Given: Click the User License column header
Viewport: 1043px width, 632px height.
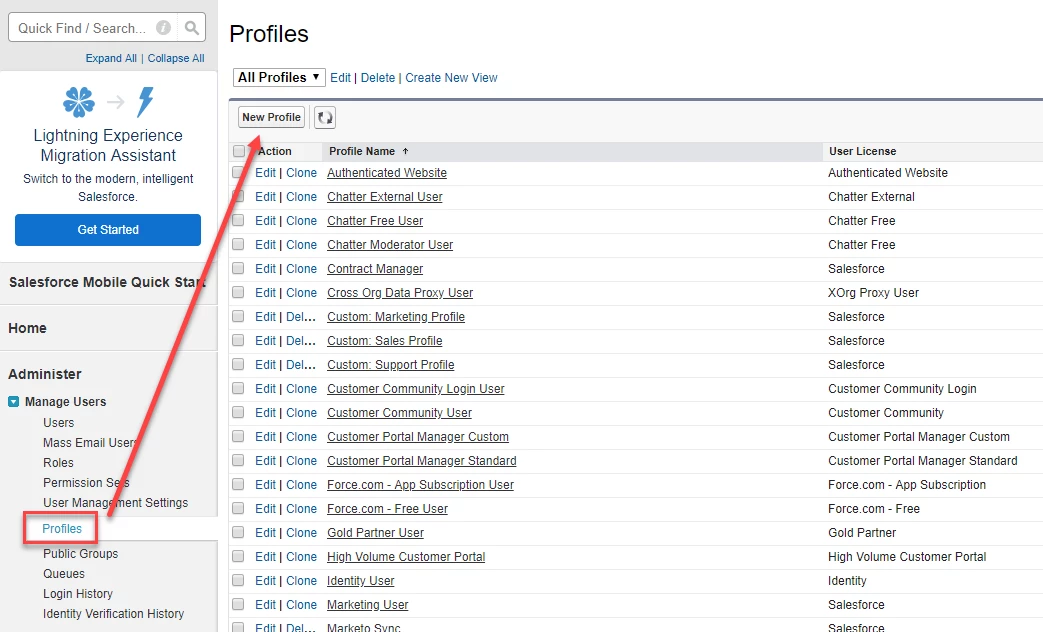Looking at the screenshot, I should coord(862,151).
